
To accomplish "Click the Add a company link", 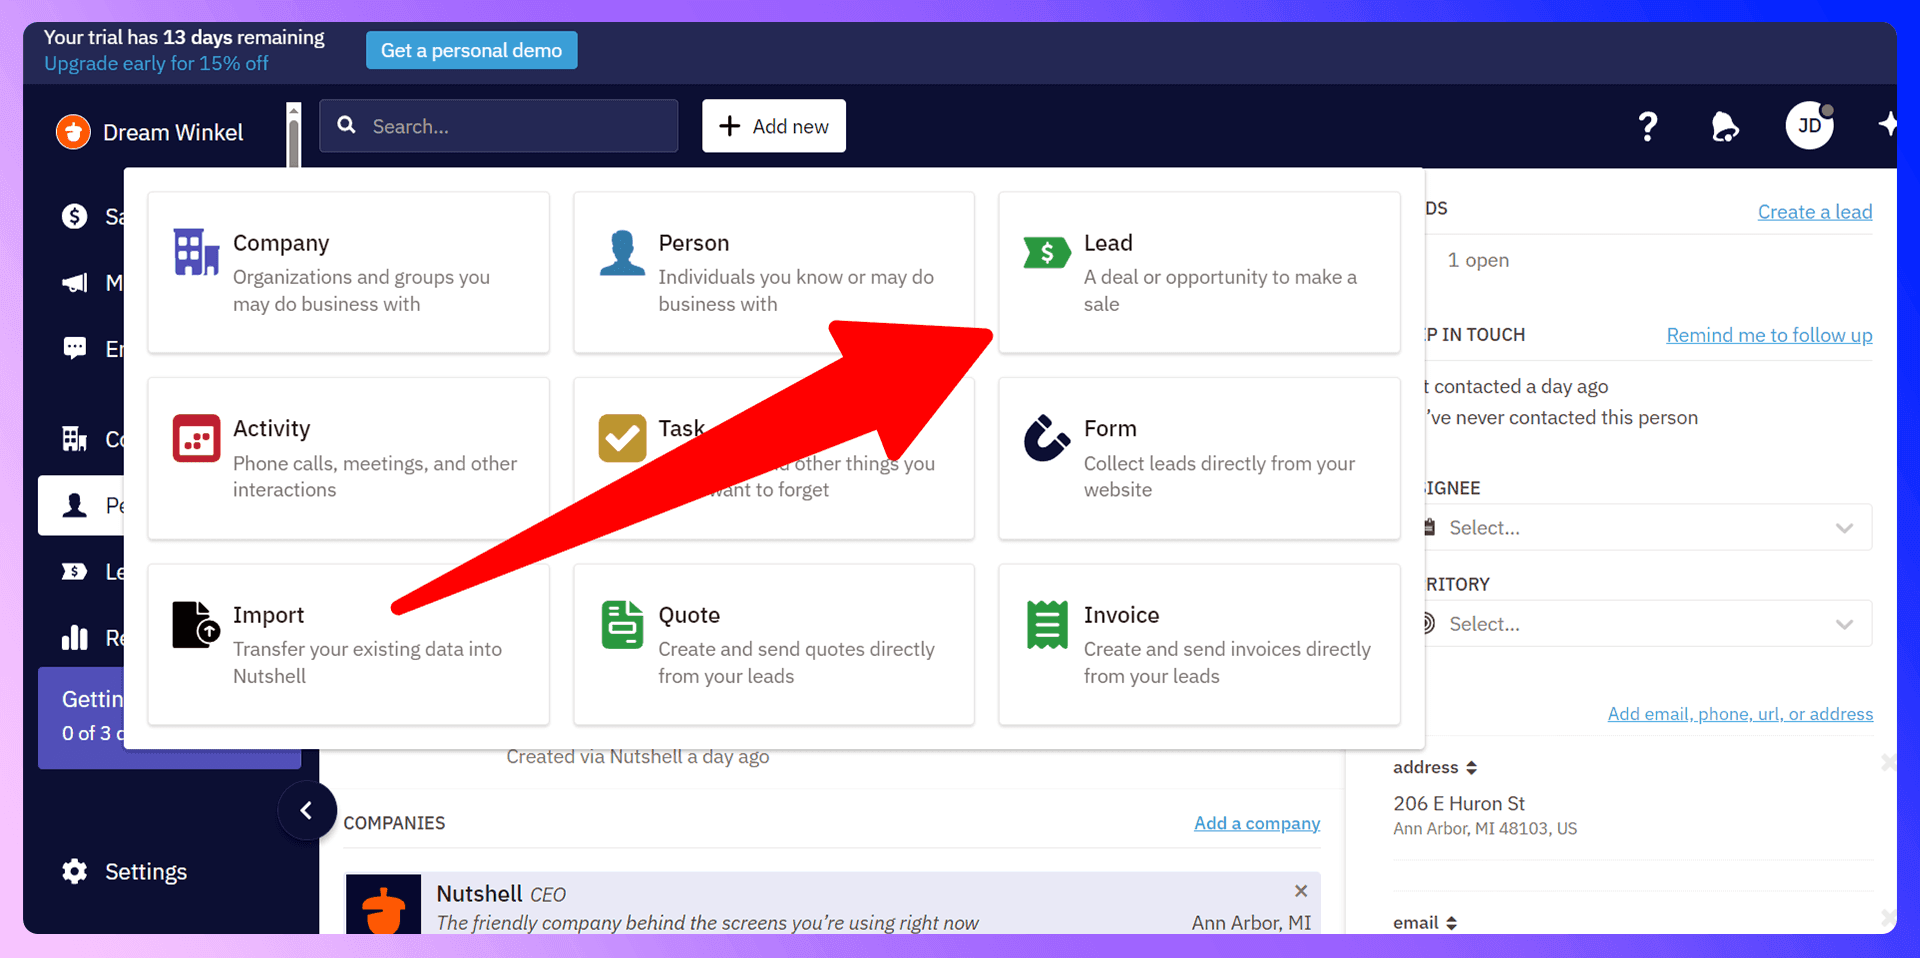I will click(1257, 823).
